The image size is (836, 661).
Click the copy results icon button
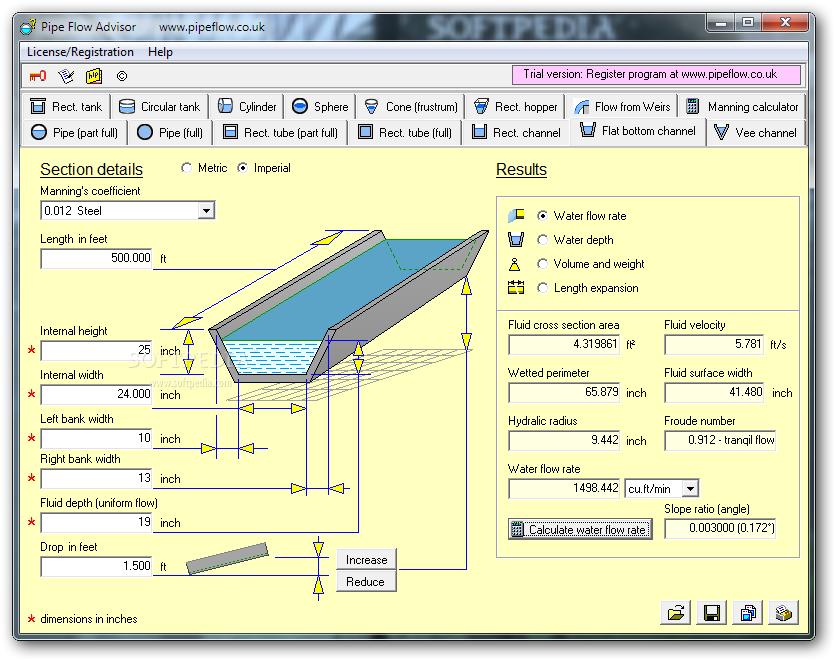[x=748, y=612]
